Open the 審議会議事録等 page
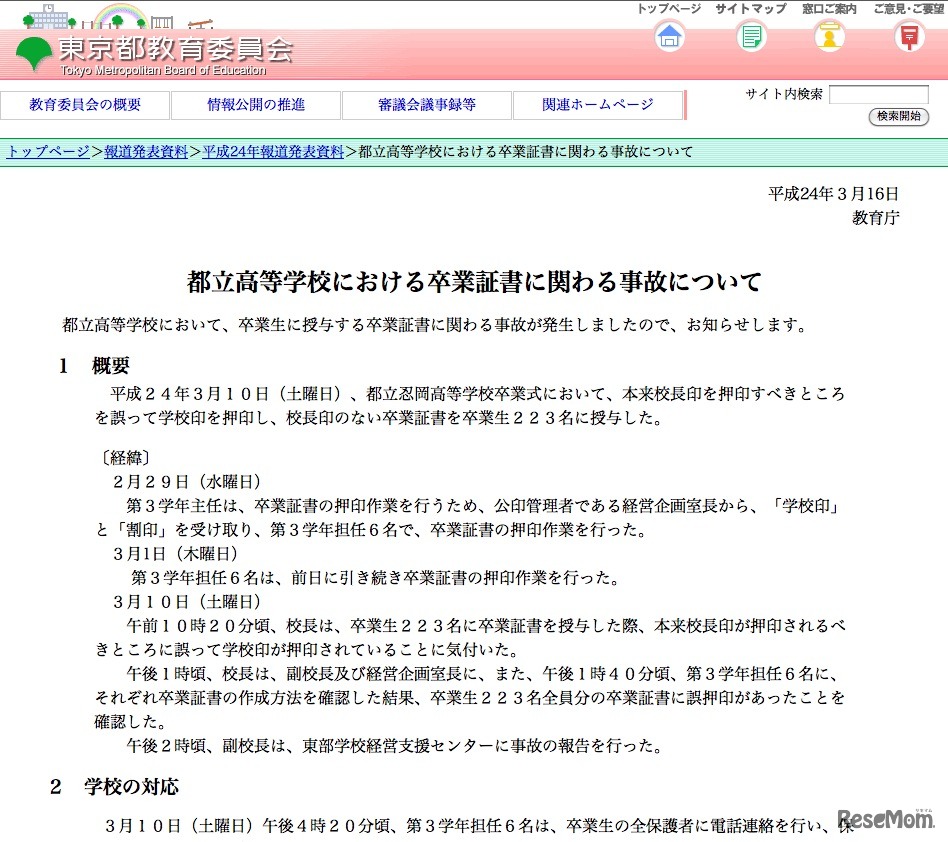 click(x=425, y=104)
